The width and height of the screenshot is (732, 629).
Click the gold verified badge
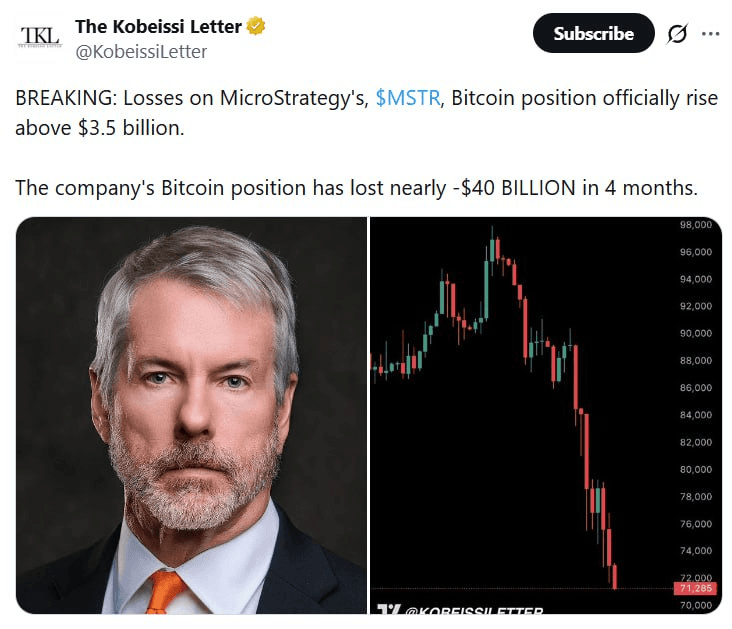point(257,27)
